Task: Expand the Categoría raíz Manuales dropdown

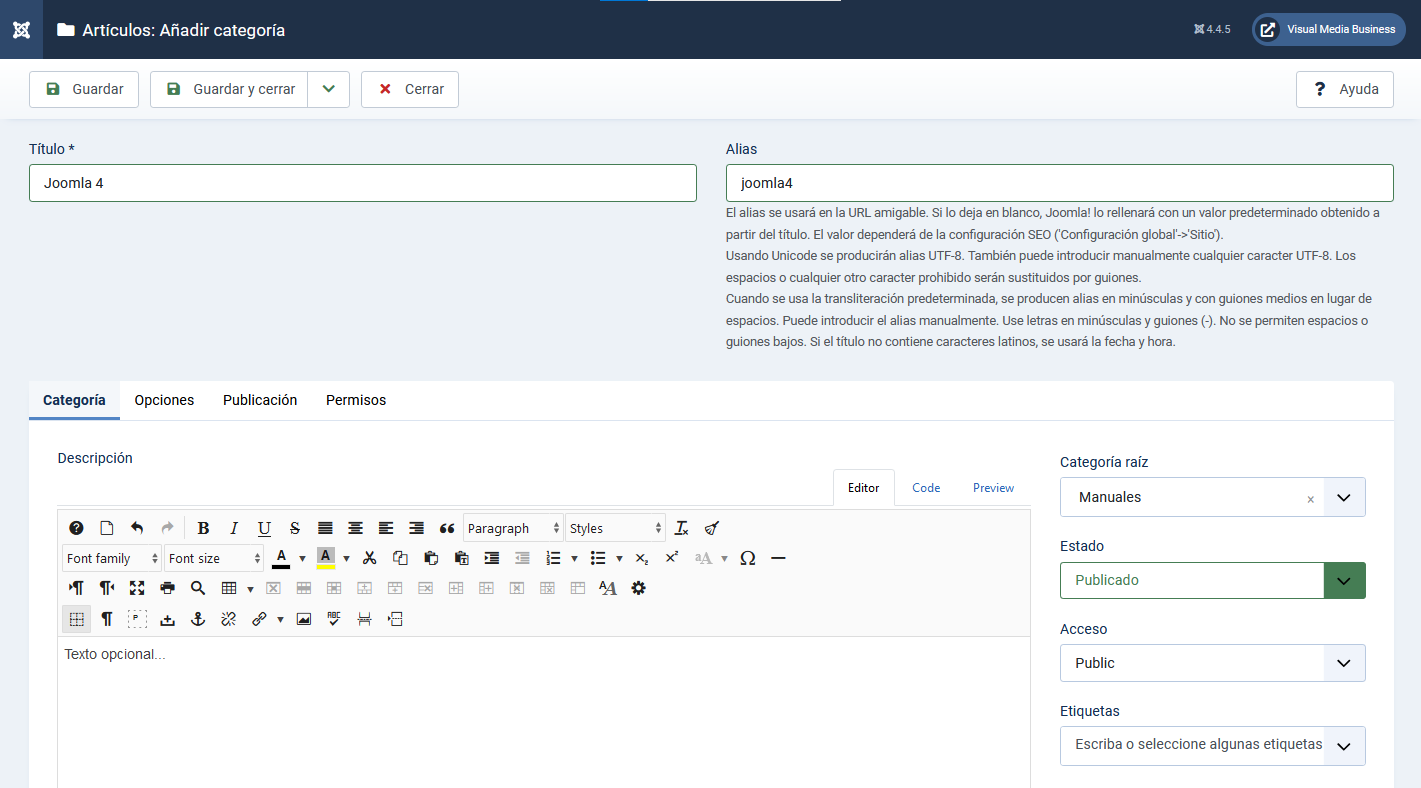Action: [1344, 497]
